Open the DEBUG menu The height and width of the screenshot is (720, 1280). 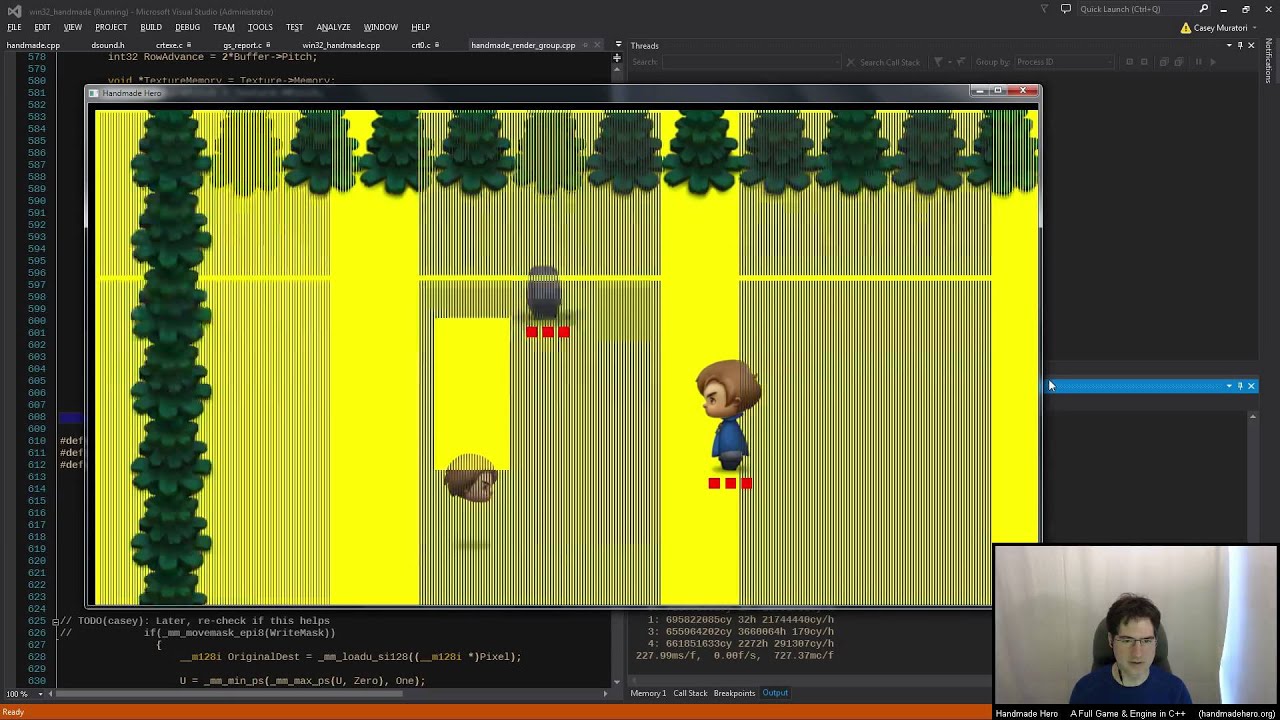[187, 27]
